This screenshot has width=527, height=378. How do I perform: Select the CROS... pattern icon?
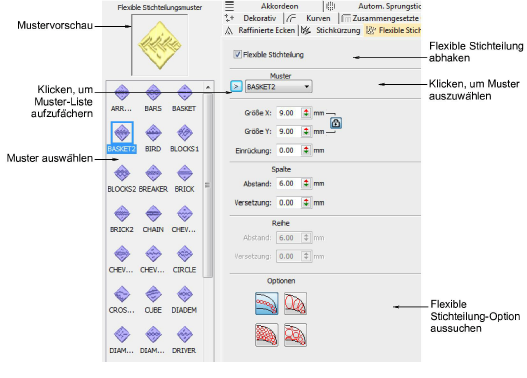coord(122,294)
